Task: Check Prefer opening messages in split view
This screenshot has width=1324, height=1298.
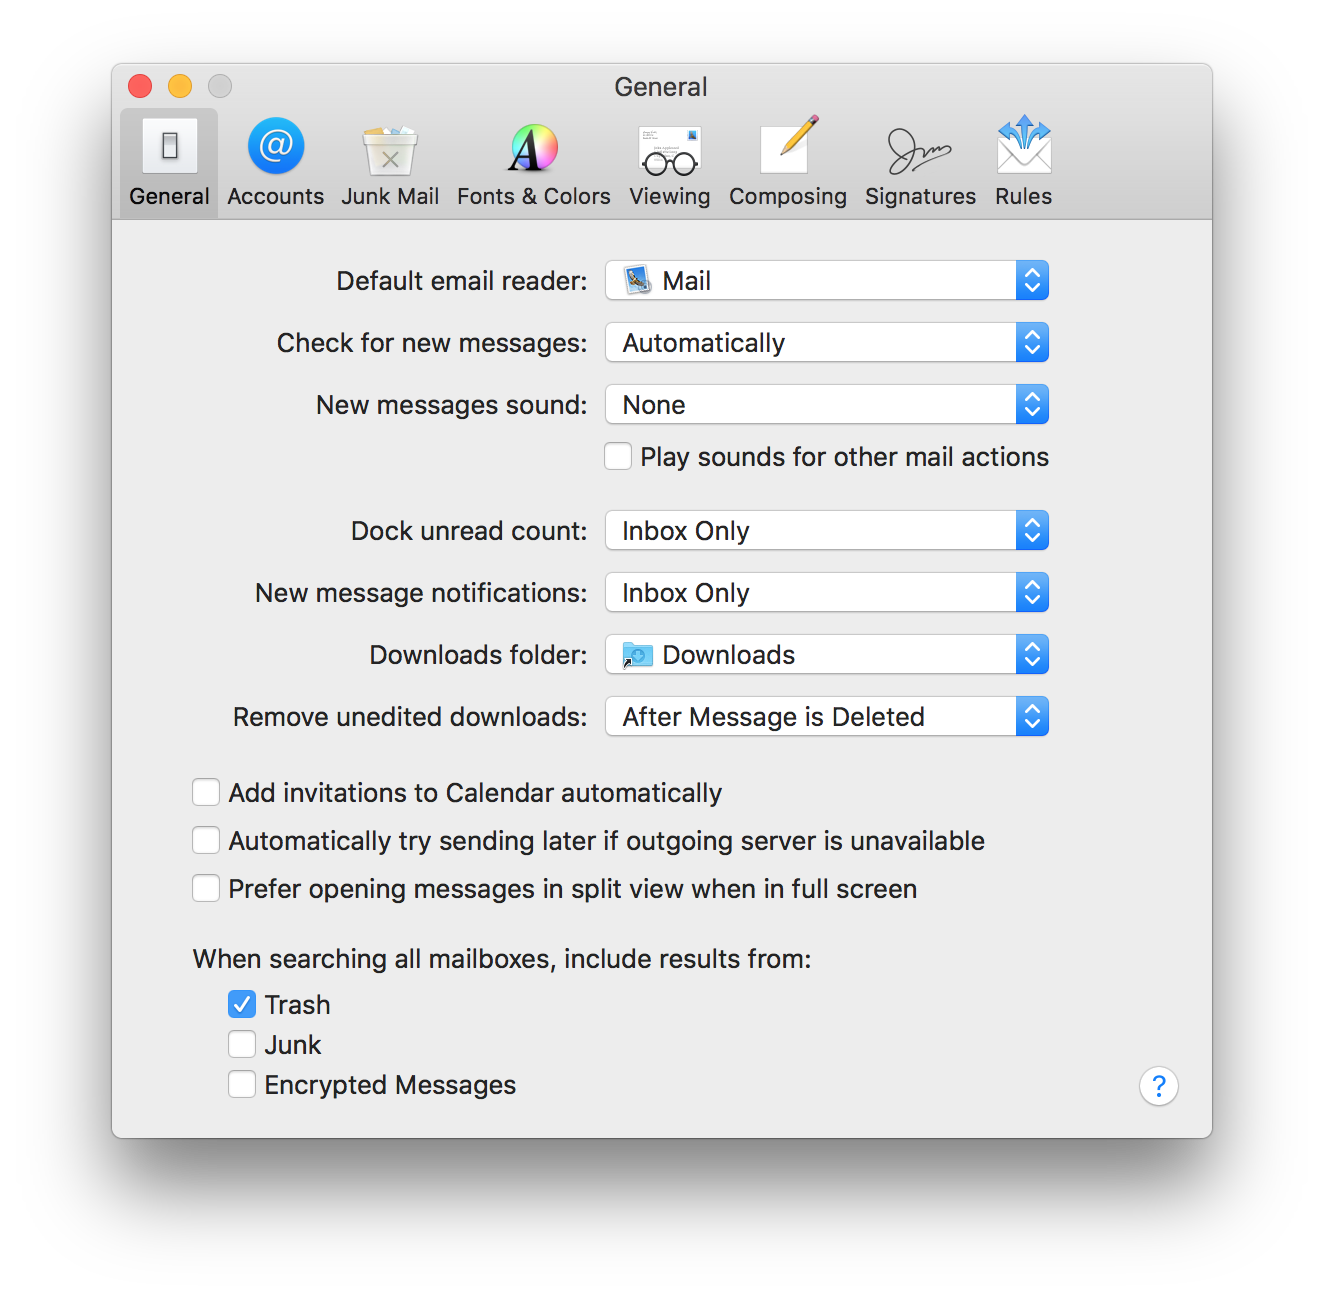Action: tap(206, 889)
